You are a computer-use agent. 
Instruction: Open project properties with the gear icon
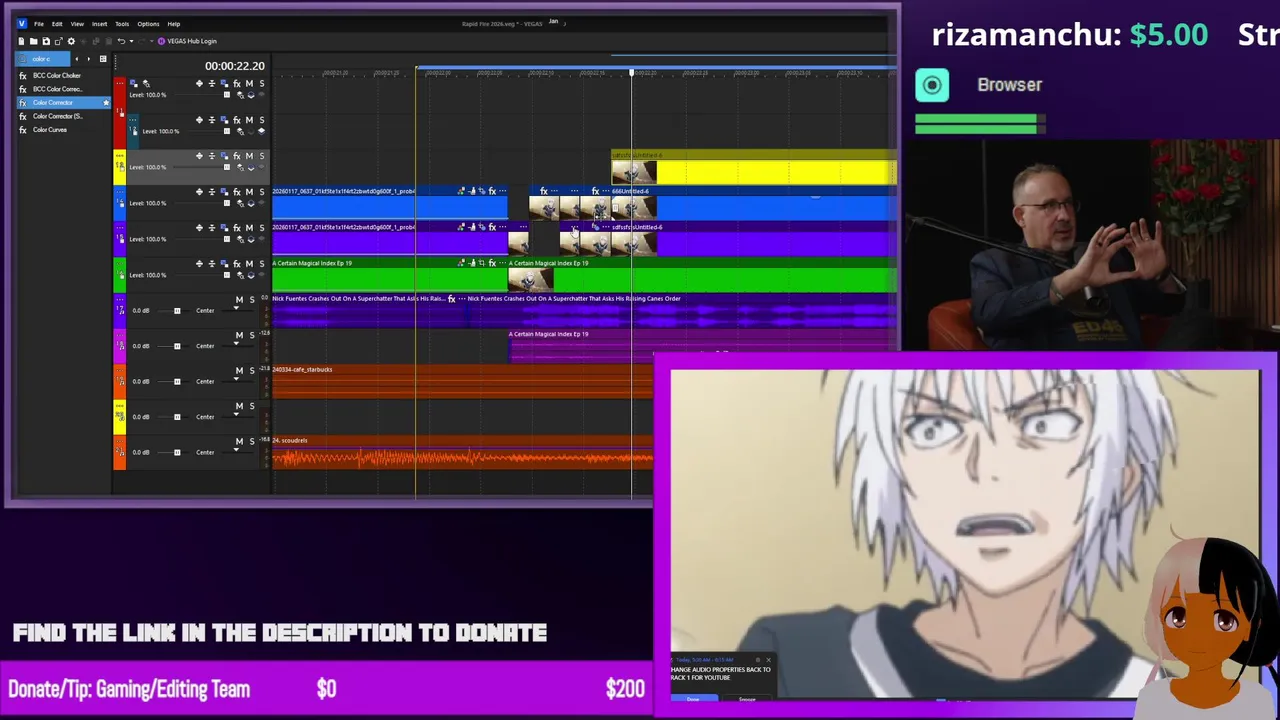click(x=71, y=41)
